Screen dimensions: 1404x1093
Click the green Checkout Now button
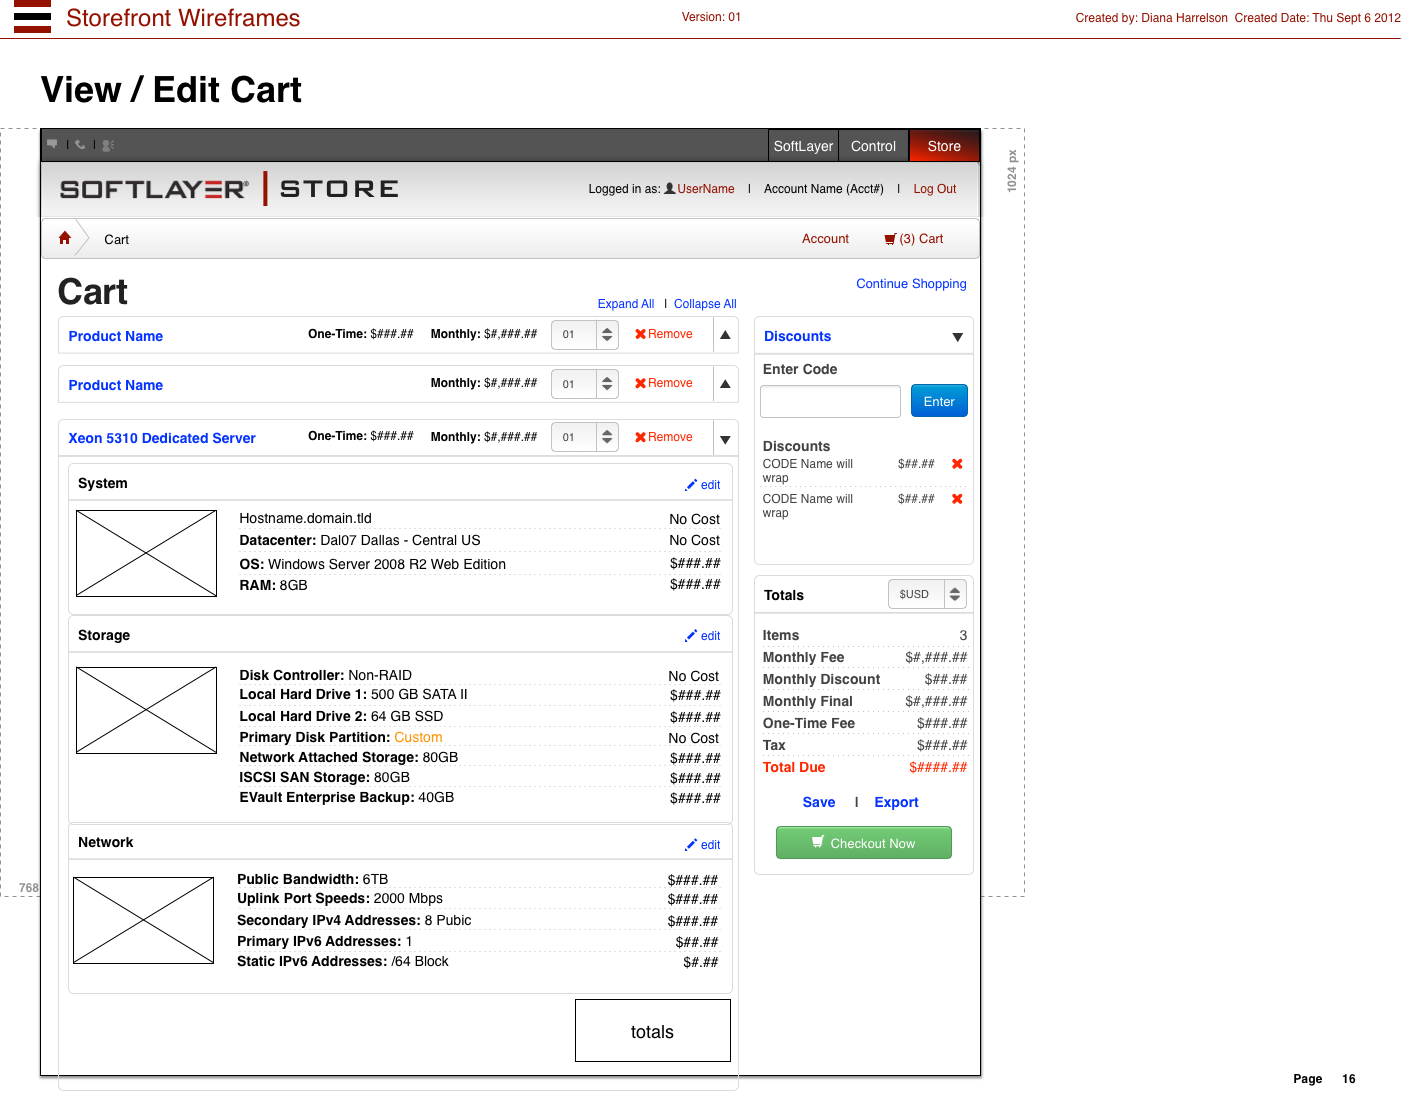pos(863,843)
